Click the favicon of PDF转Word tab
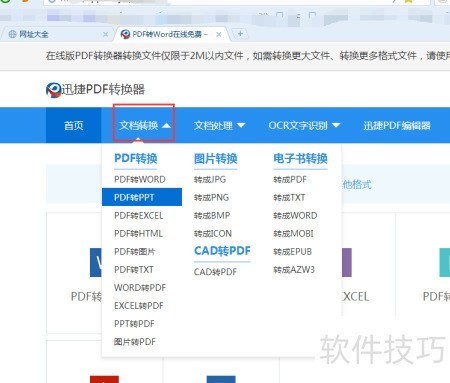Viewport: 450px width, 383px height. click(x=125, y=34)
